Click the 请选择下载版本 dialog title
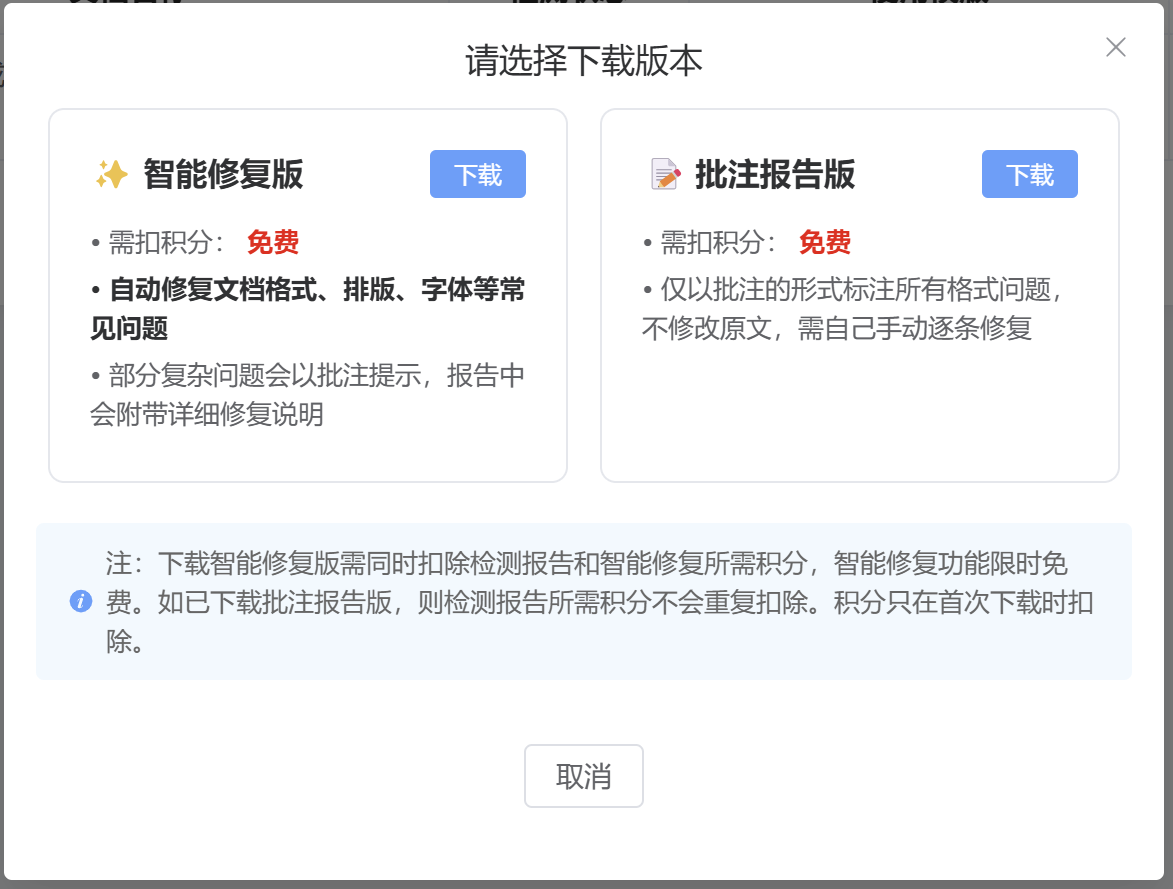This screenshot has width=1173, height=889. click(584, 61)
